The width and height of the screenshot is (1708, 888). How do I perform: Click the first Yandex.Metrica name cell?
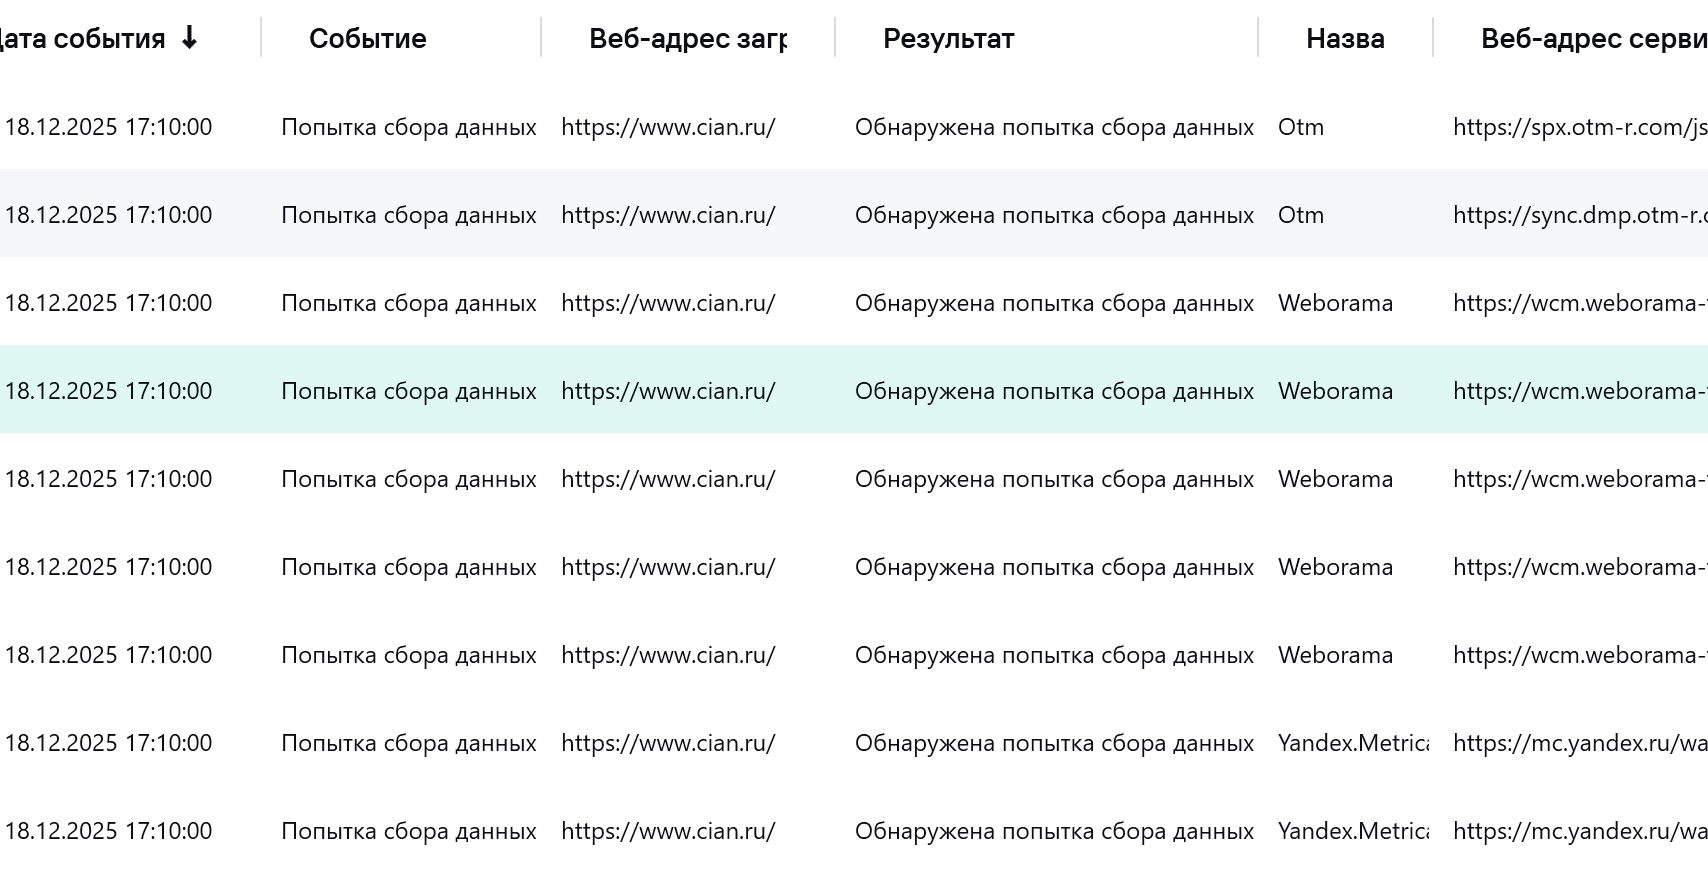(x=1352, y=743)
